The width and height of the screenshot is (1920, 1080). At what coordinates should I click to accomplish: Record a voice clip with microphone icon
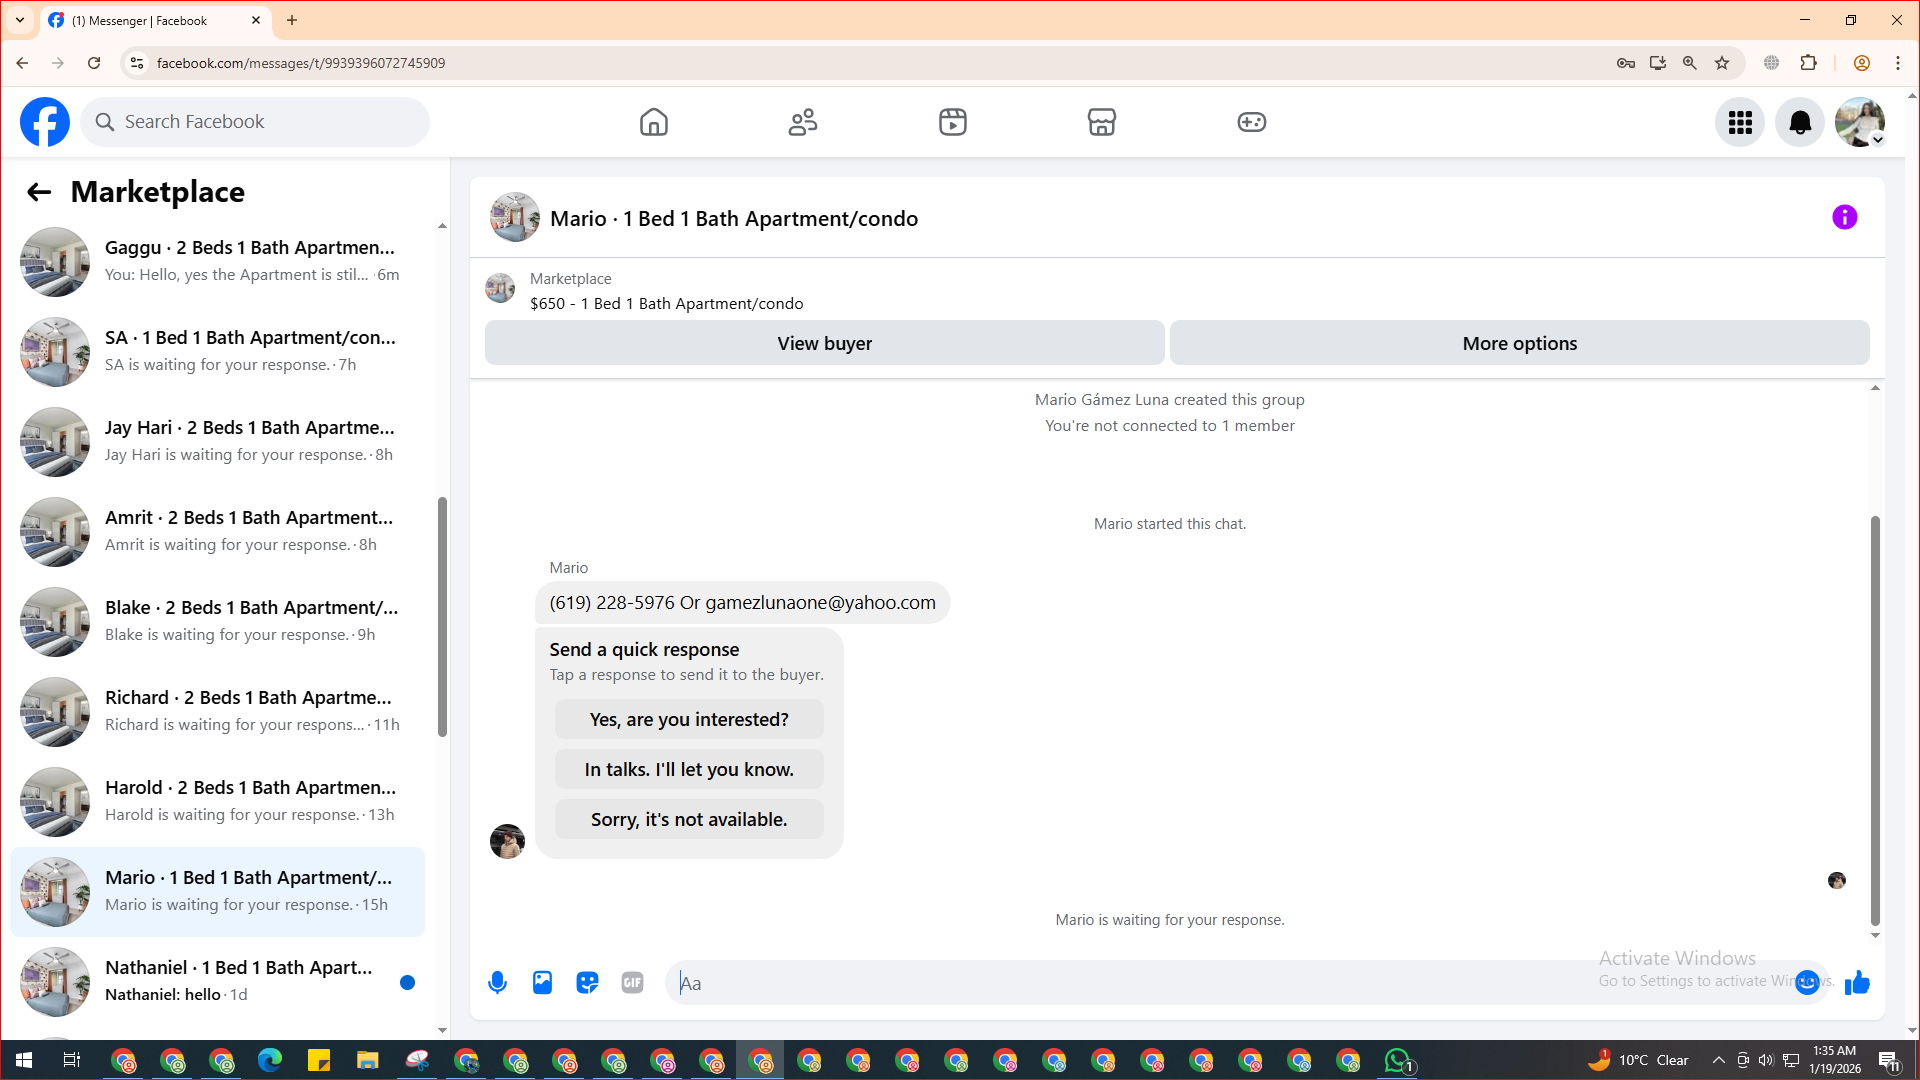497,983
